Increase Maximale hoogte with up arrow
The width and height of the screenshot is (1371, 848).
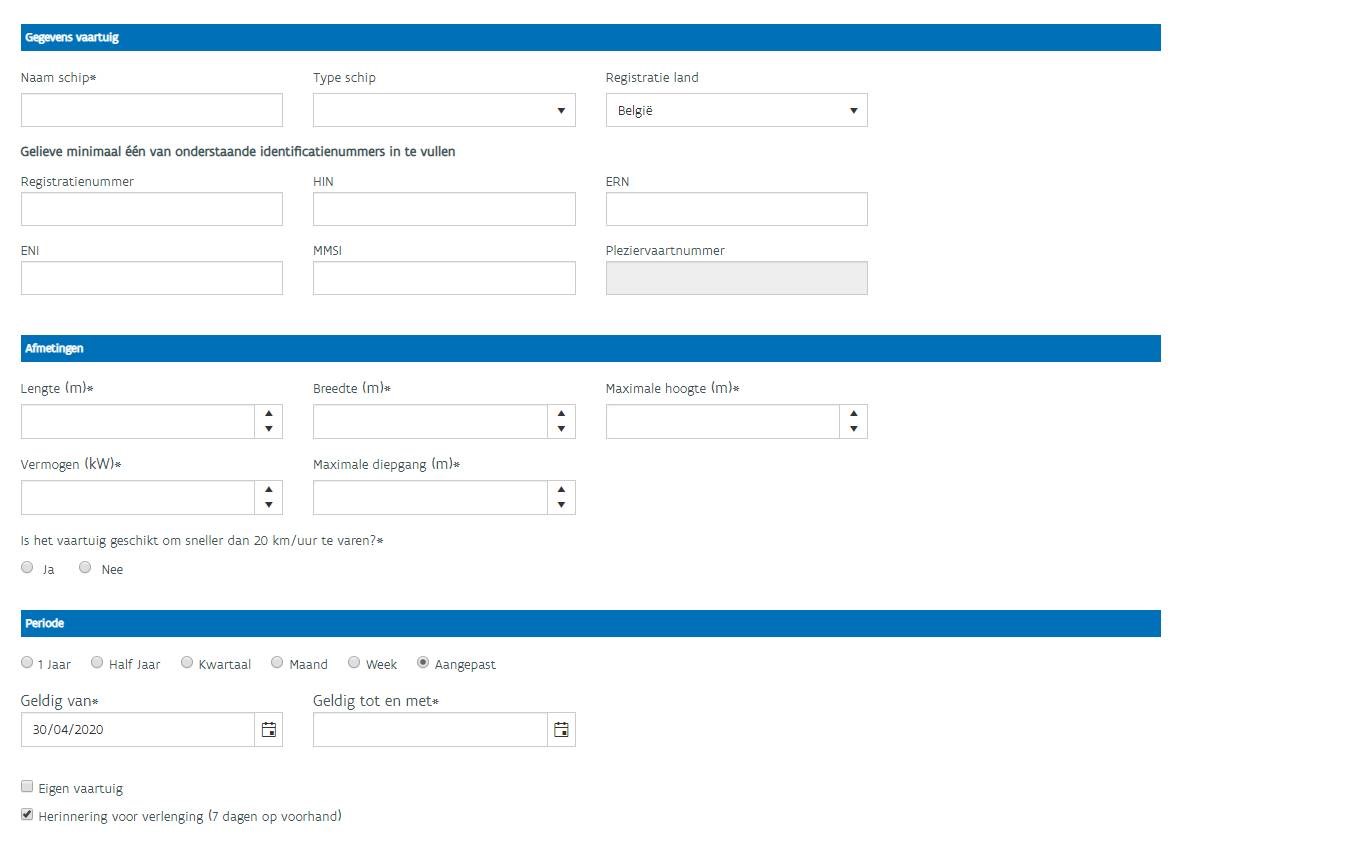853,414
